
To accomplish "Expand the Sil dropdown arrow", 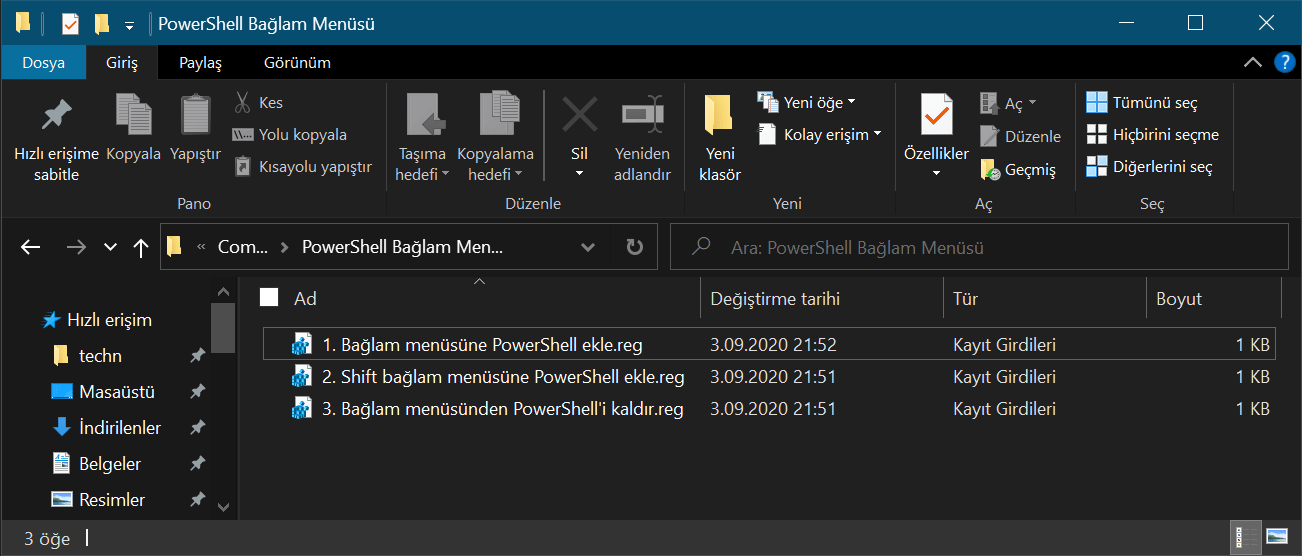I will 579,173.
